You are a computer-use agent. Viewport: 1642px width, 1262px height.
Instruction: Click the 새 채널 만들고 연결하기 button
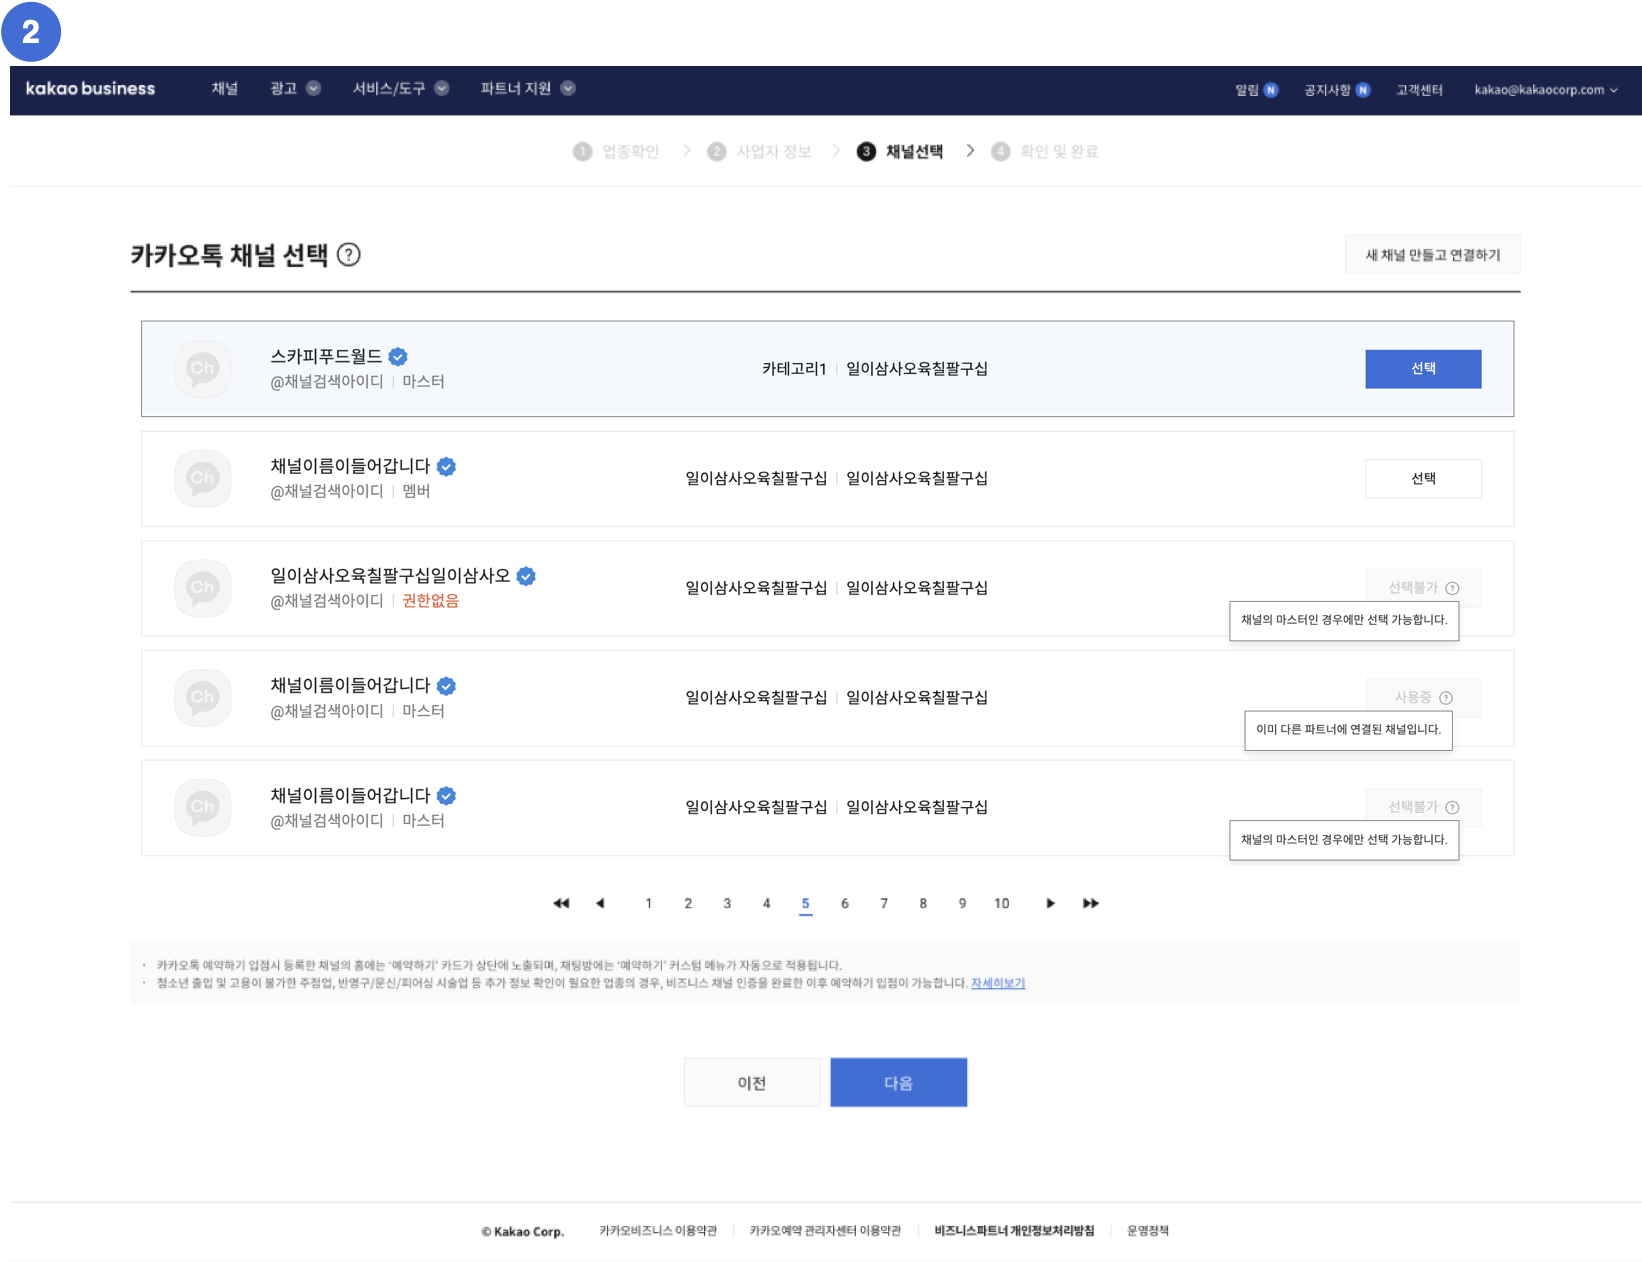[x=1432, y=255]
